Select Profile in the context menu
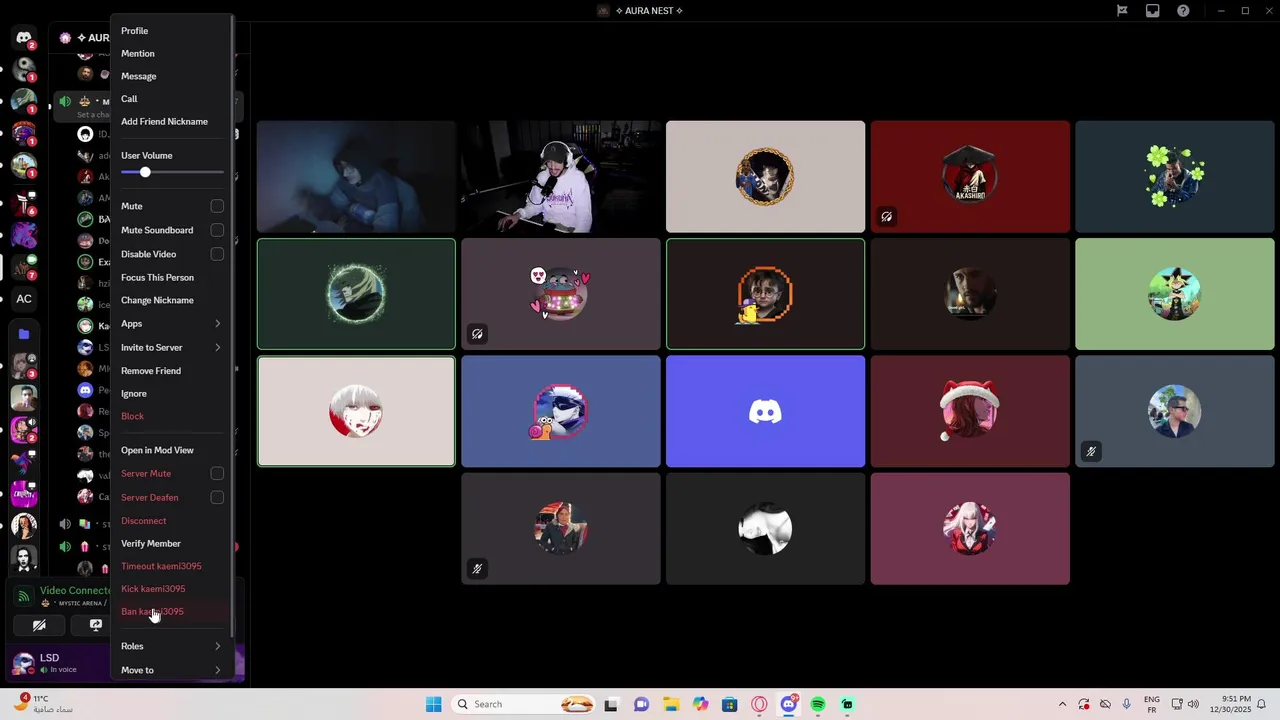Screen dimensions: 1280x720 (171, 31)
